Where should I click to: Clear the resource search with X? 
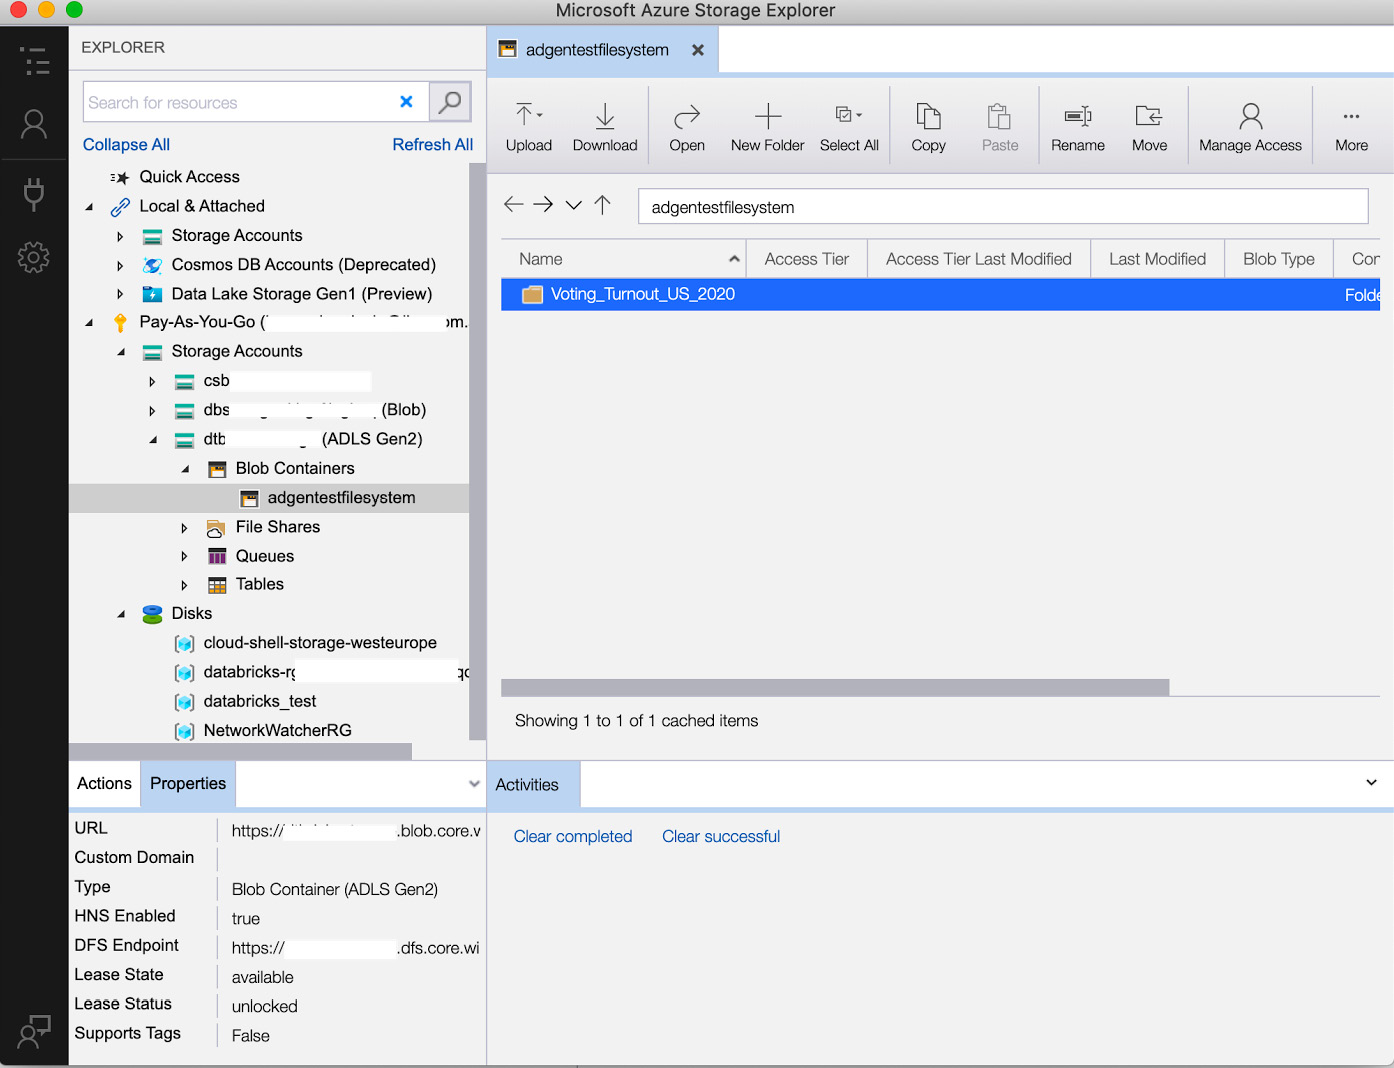(x=406, y=102)
